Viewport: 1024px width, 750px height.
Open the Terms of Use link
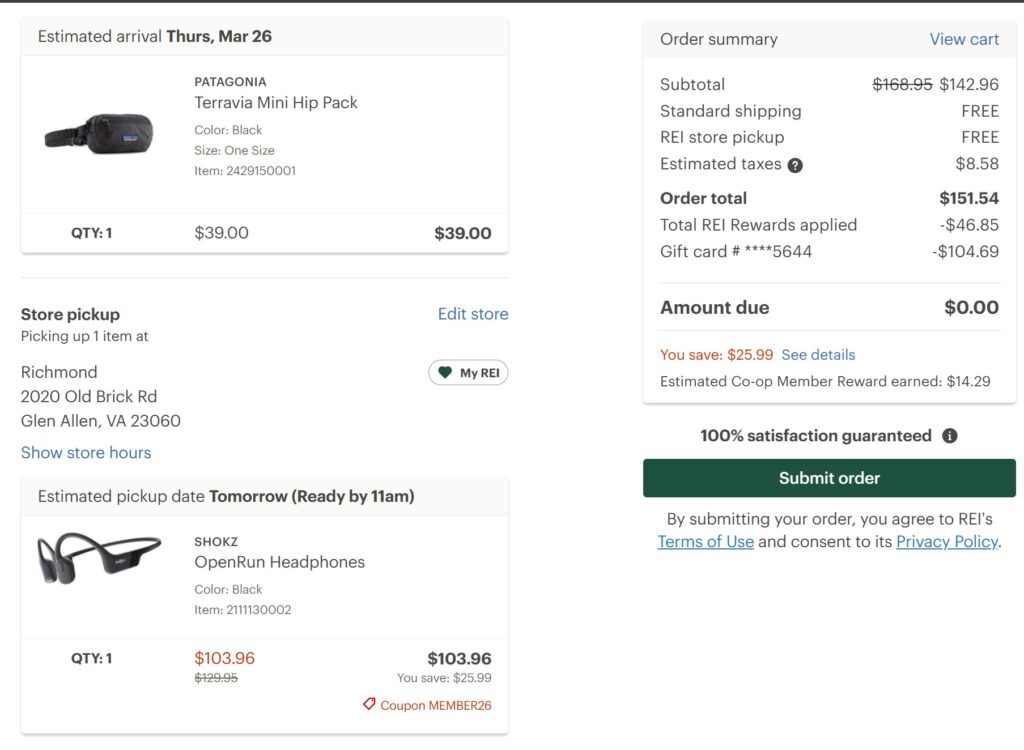[706, 542]
